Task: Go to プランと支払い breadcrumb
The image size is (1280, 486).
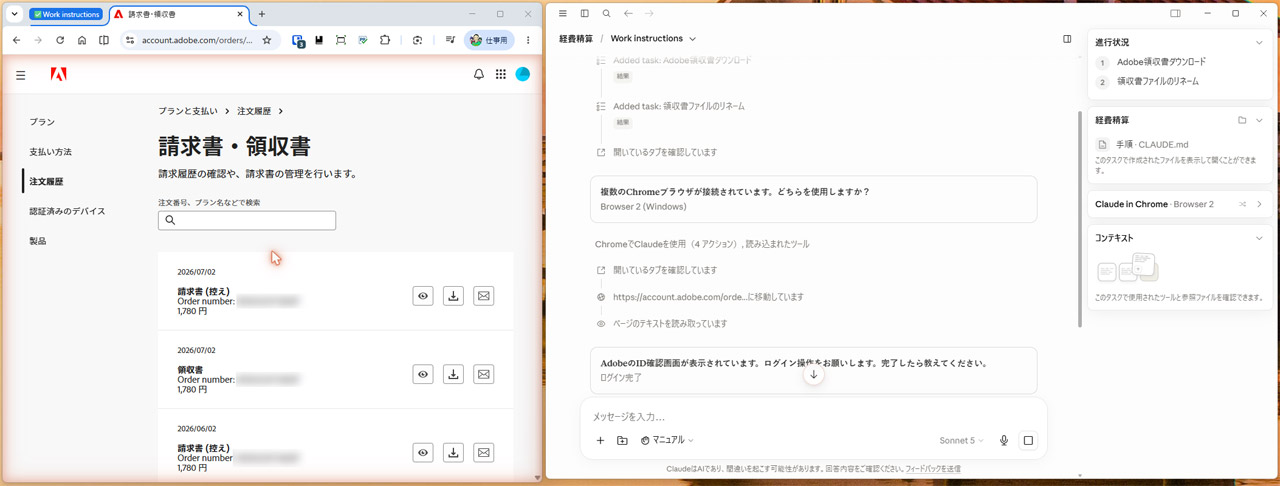Action: click(x=188, y=111)
